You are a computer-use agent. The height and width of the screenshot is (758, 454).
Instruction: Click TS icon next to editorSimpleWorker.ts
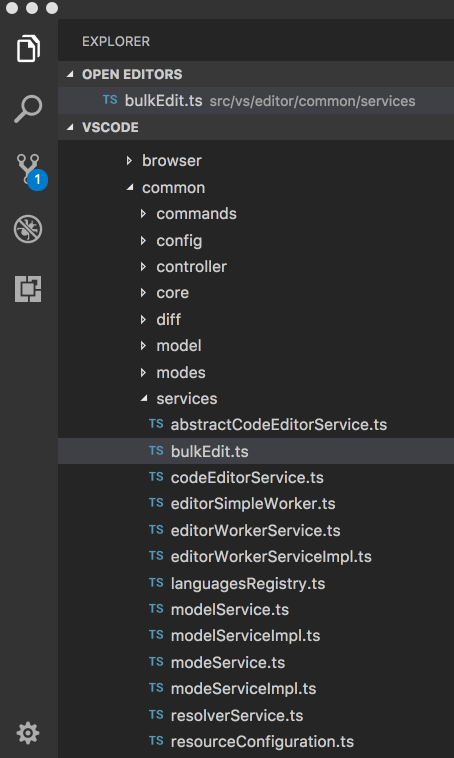pyautogui.click(x=156, y=503)
